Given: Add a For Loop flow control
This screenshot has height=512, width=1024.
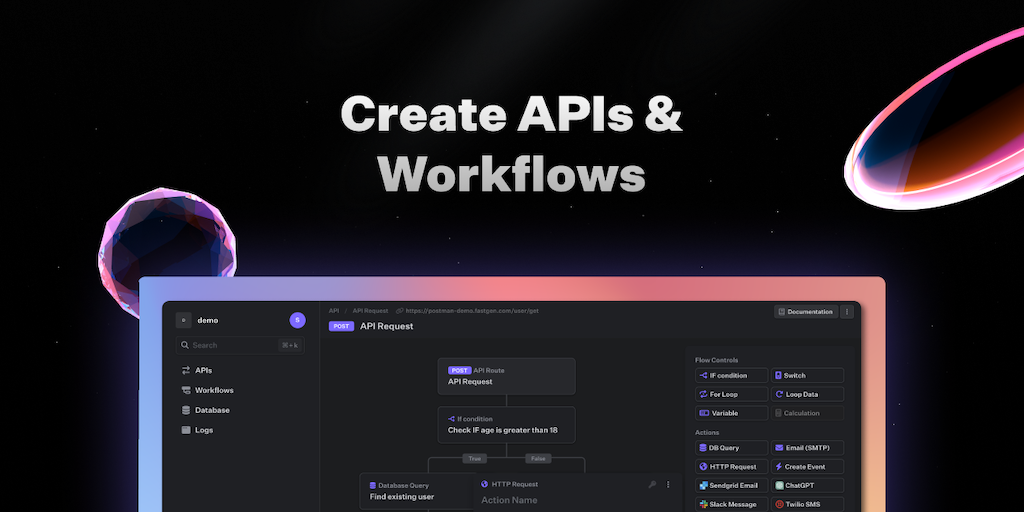Looking at the screenshot, I should 731,394.
